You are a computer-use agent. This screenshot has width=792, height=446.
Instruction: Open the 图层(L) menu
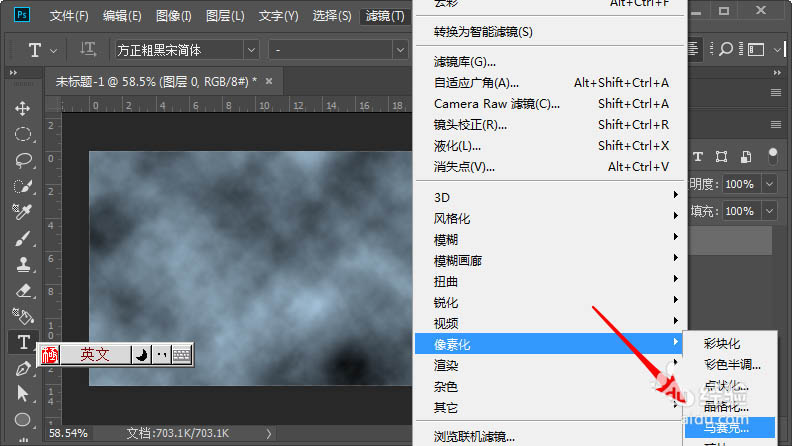tap(225, 16)
